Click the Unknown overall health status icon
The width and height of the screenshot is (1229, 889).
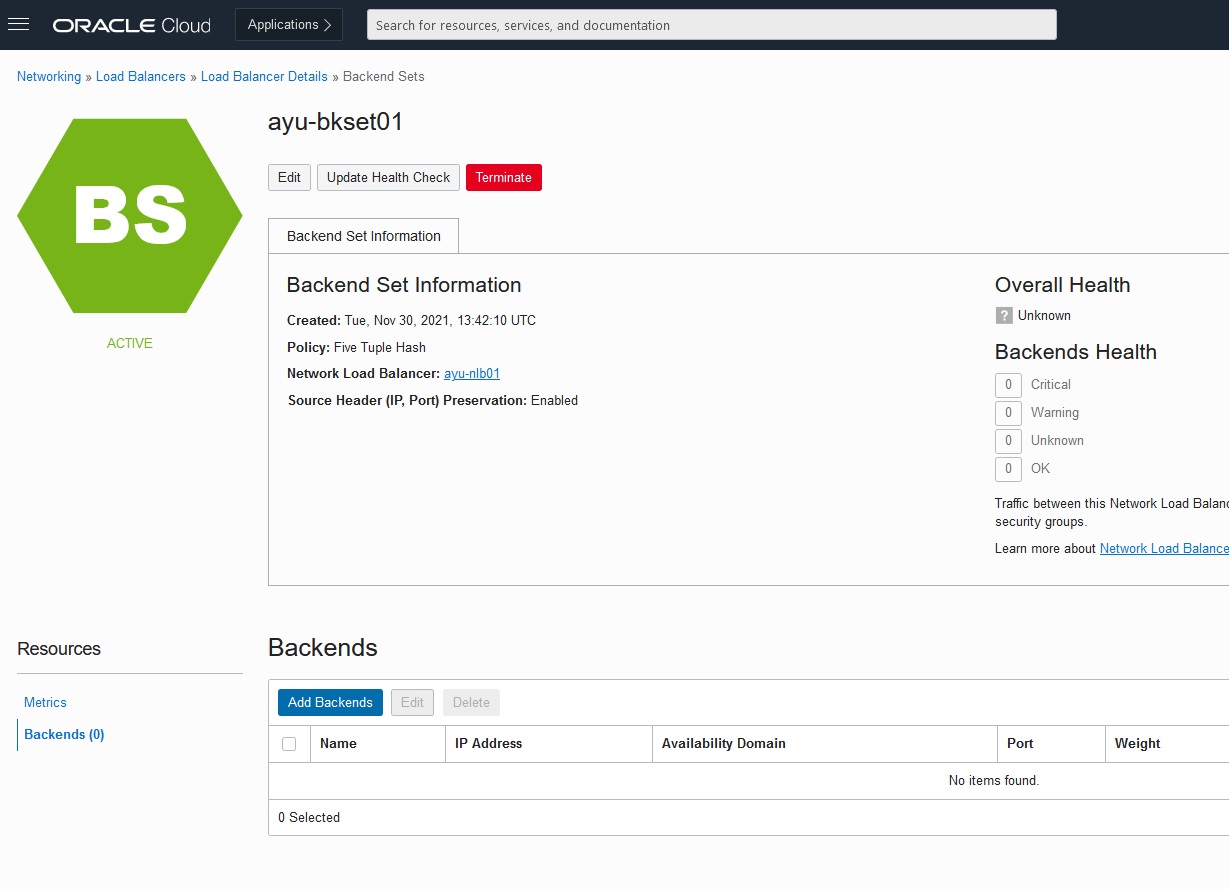click(1004, 316)
